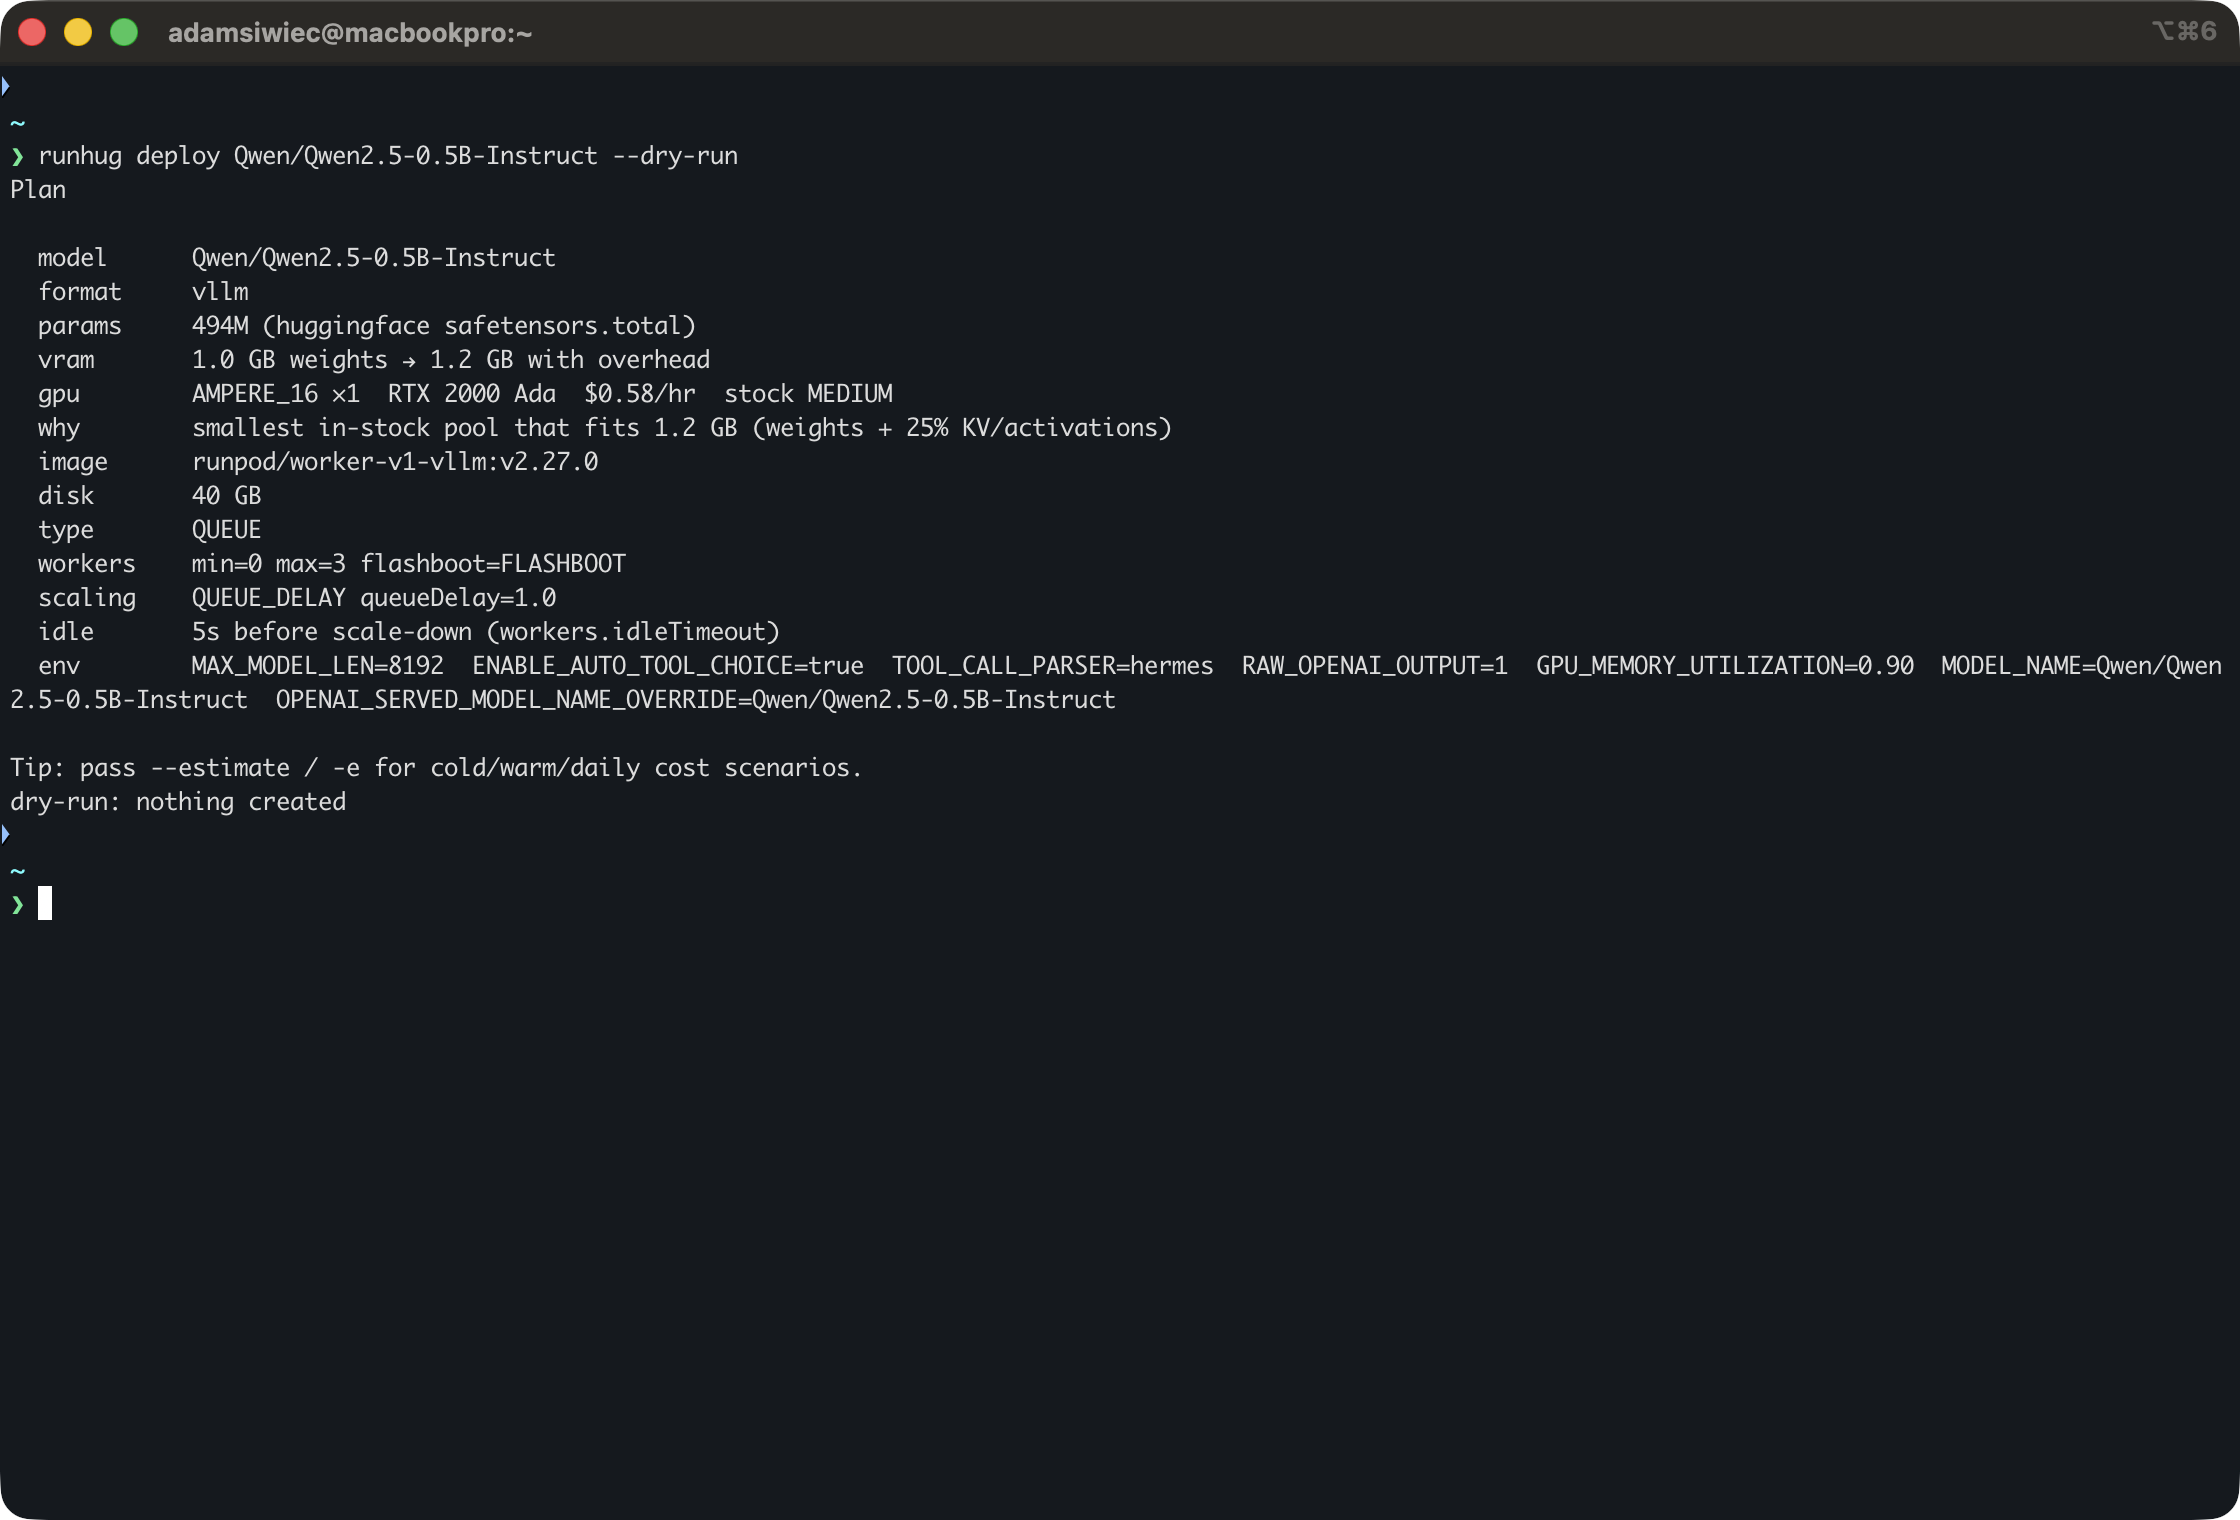The height and width of the screenshot is (1520, 2240).
Task: Click the green fullscreen window button
Action: 124,33
